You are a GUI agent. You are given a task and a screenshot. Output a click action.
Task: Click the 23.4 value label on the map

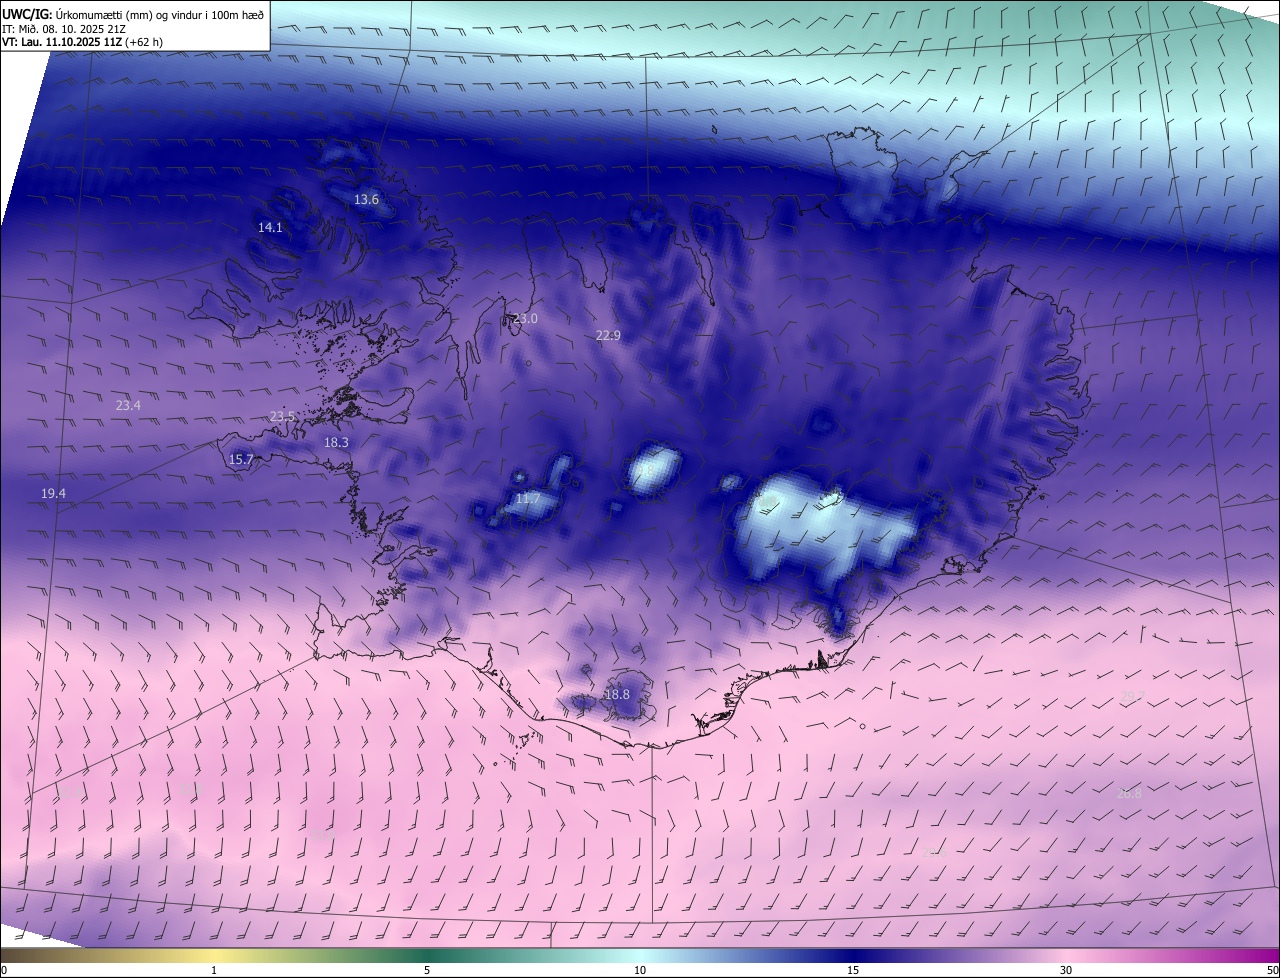pos(128,405)
